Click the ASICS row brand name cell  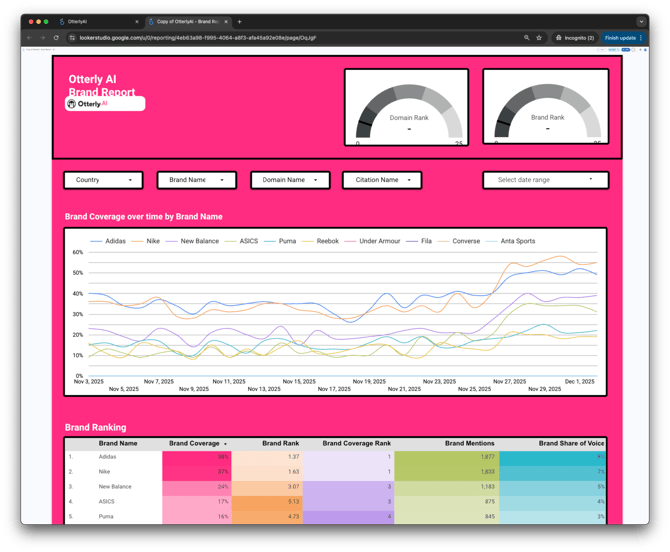tap(106, 502)
